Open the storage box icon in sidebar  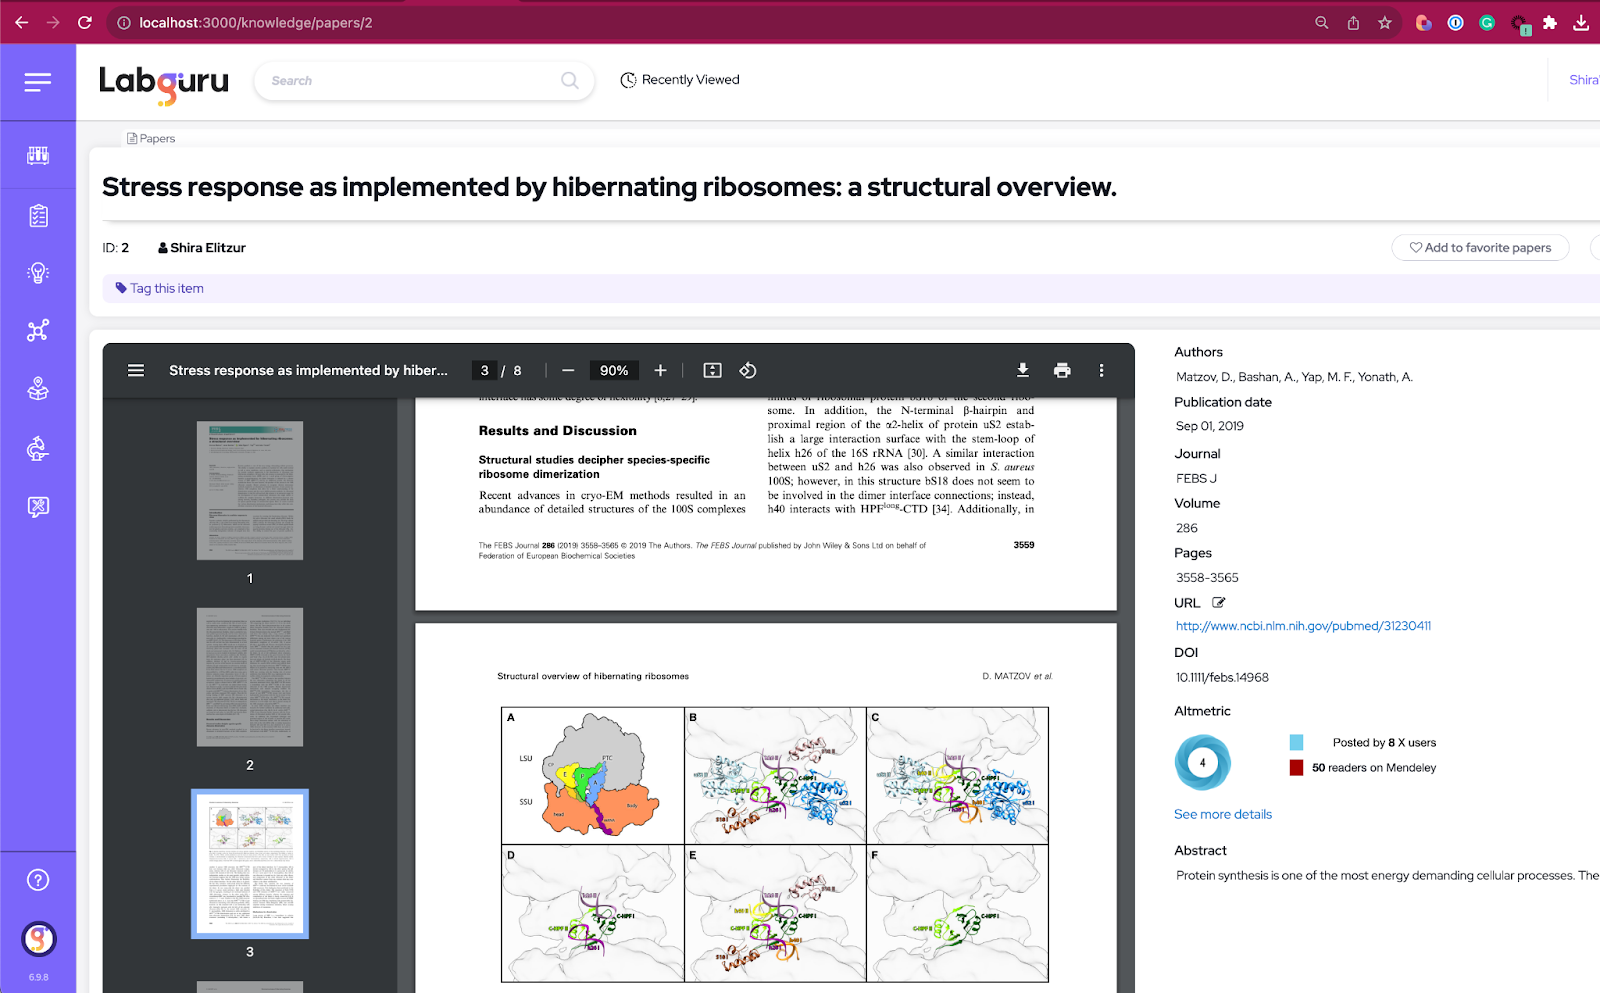click(x=38, y=390)
